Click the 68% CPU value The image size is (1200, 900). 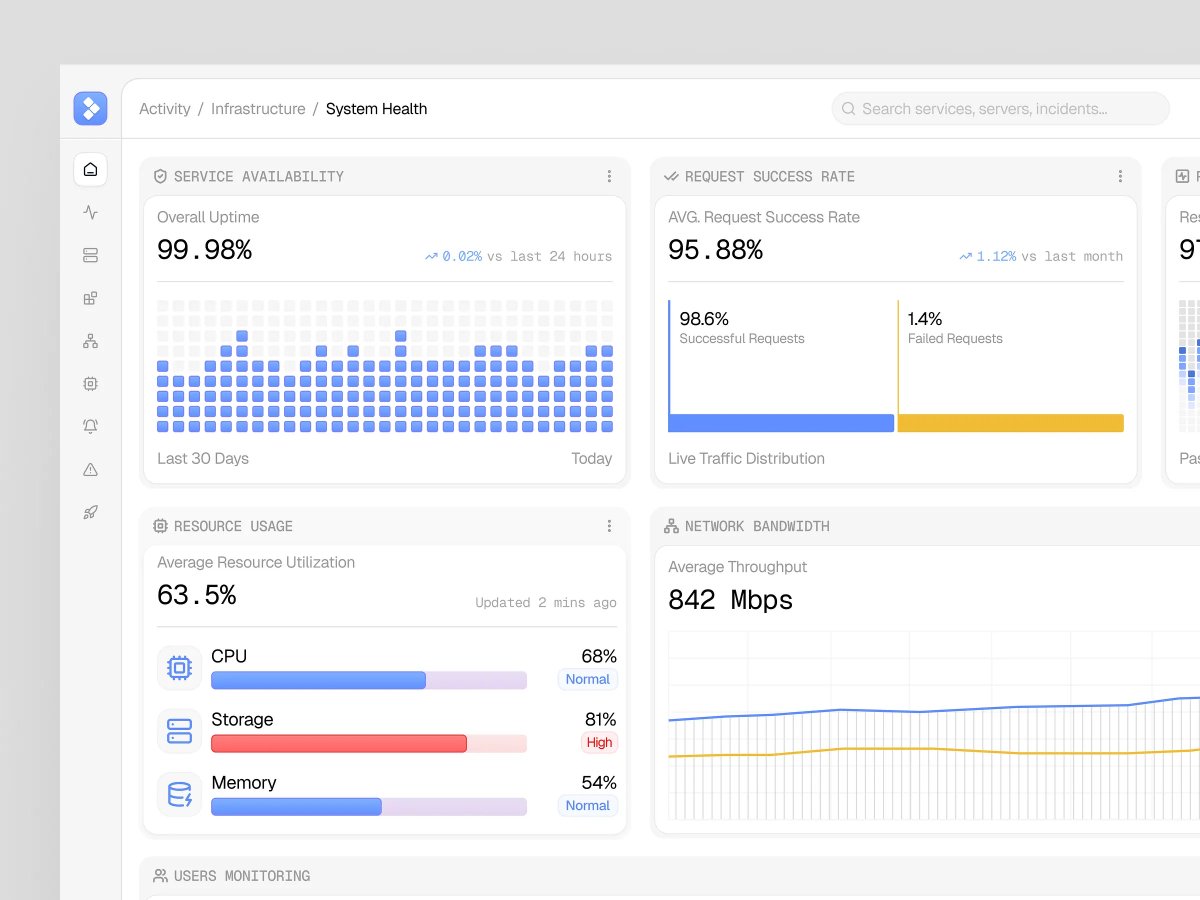(599, 657)
